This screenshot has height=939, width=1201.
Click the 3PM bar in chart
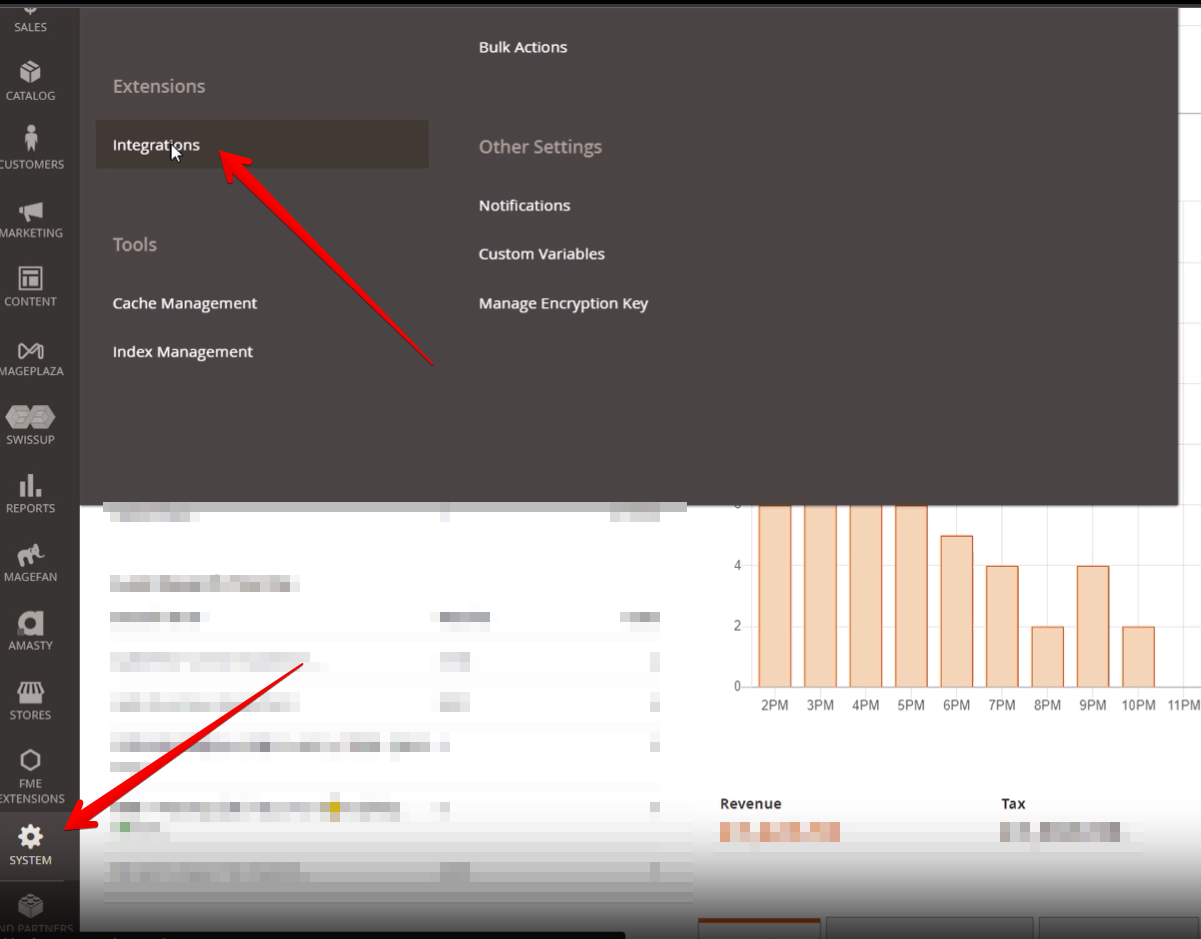coord(820,596)
